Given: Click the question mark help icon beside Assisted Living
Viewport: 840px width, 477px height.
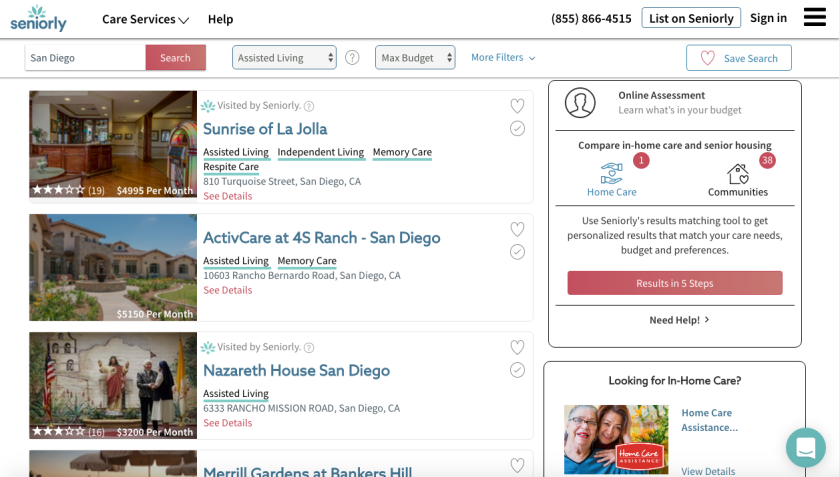Looking at the screenshot, I should 352,57.
